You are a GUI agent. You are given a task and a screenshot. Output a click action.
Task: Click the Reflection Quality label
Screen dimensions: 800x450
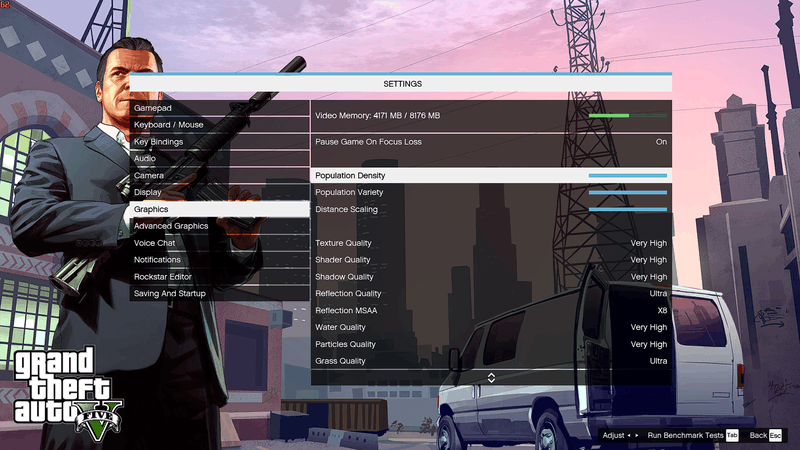pyautogui.click(x=348, y=293)
